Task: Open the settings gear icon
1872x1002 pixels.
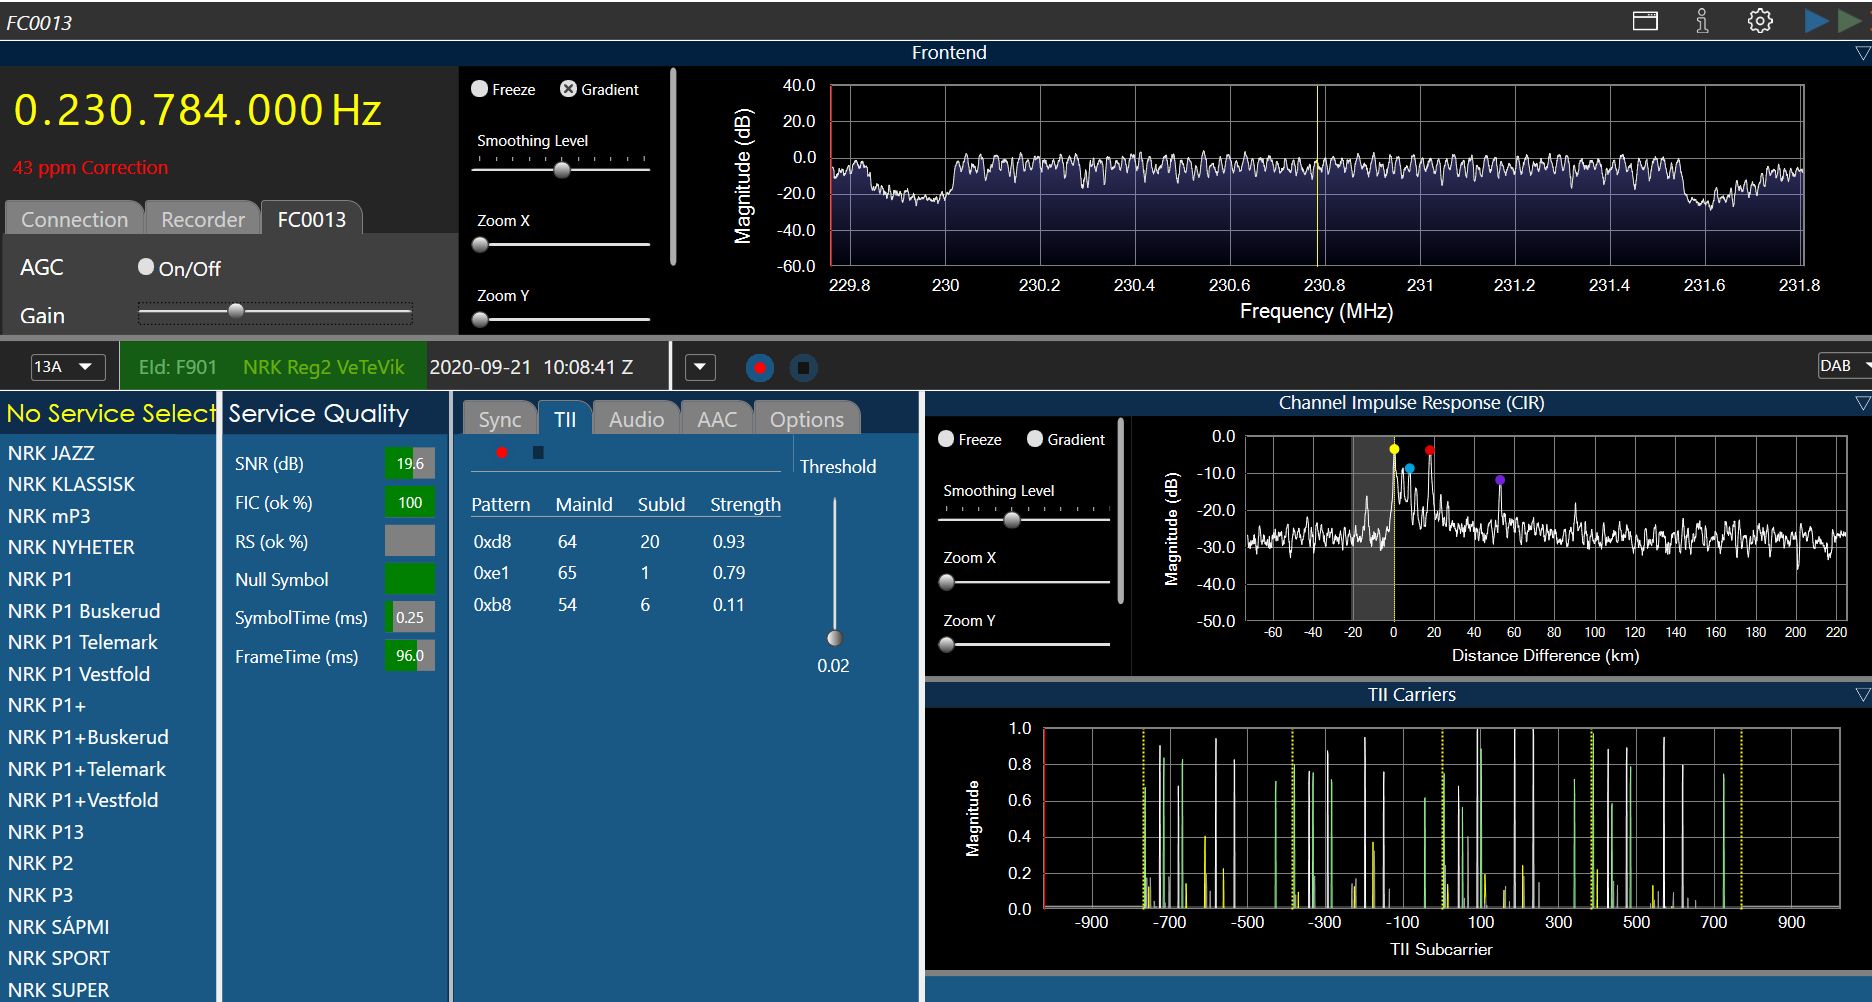Action: coord(1760,21)
